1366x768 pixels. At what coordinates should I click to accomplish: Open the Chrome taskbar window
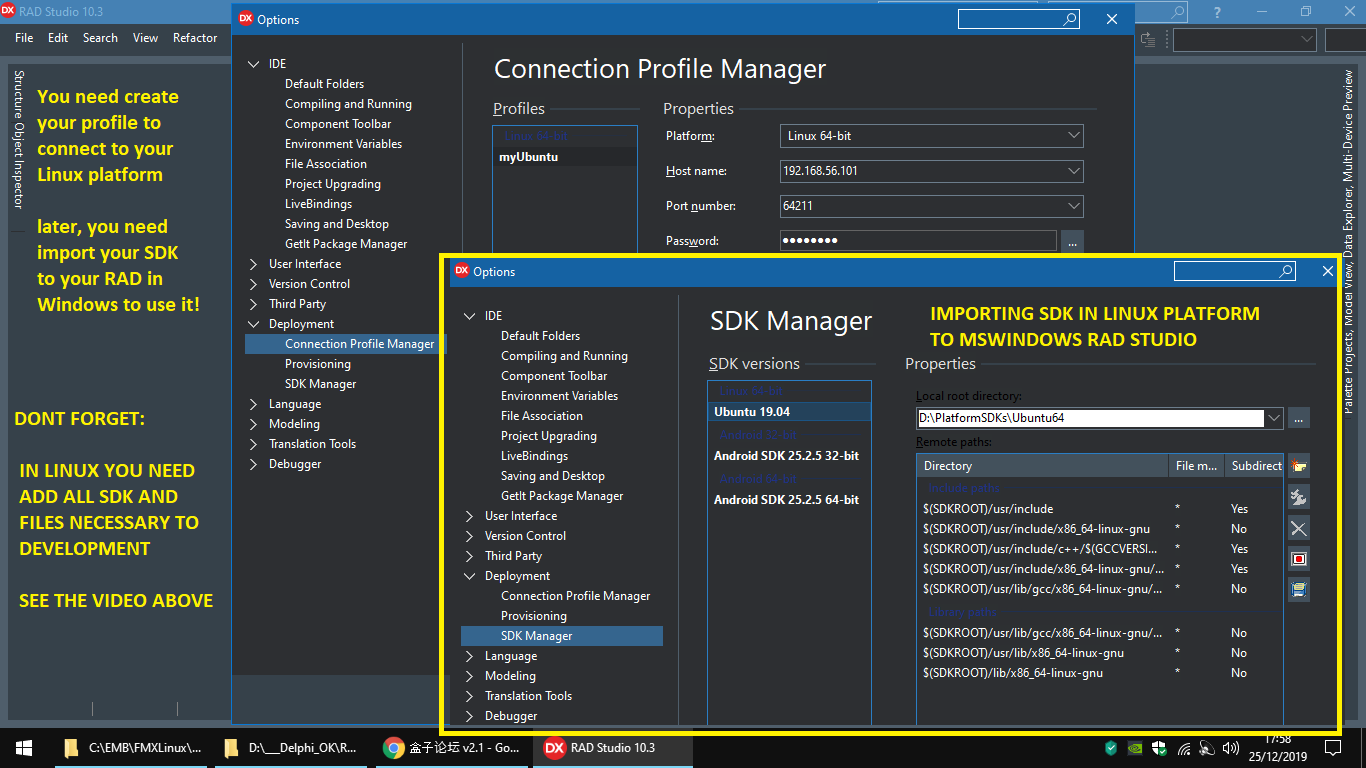[x=451, y=747]
